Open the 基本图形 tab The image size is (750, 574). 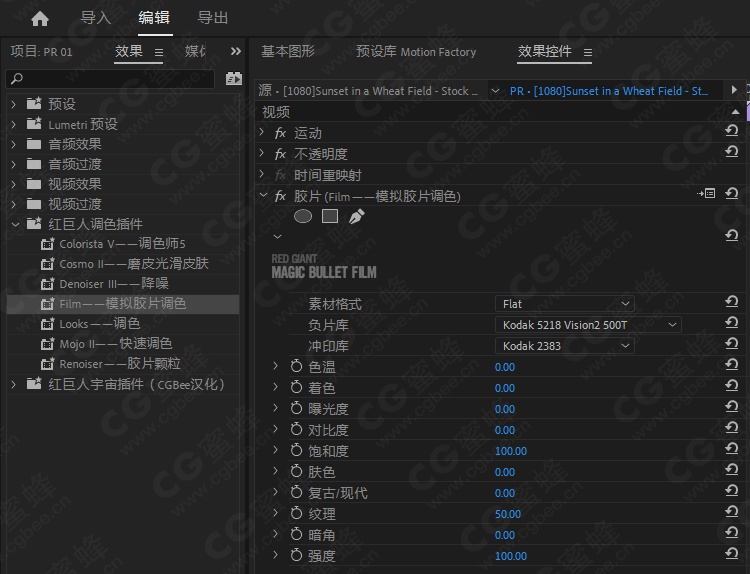287,52
